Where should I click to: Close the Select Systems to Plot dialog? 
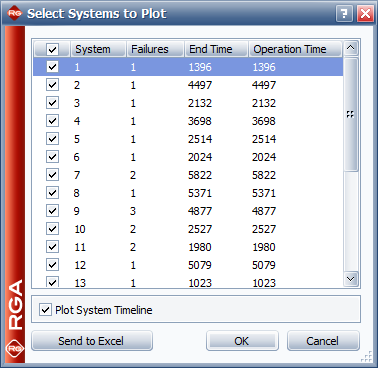click(365, 14)
